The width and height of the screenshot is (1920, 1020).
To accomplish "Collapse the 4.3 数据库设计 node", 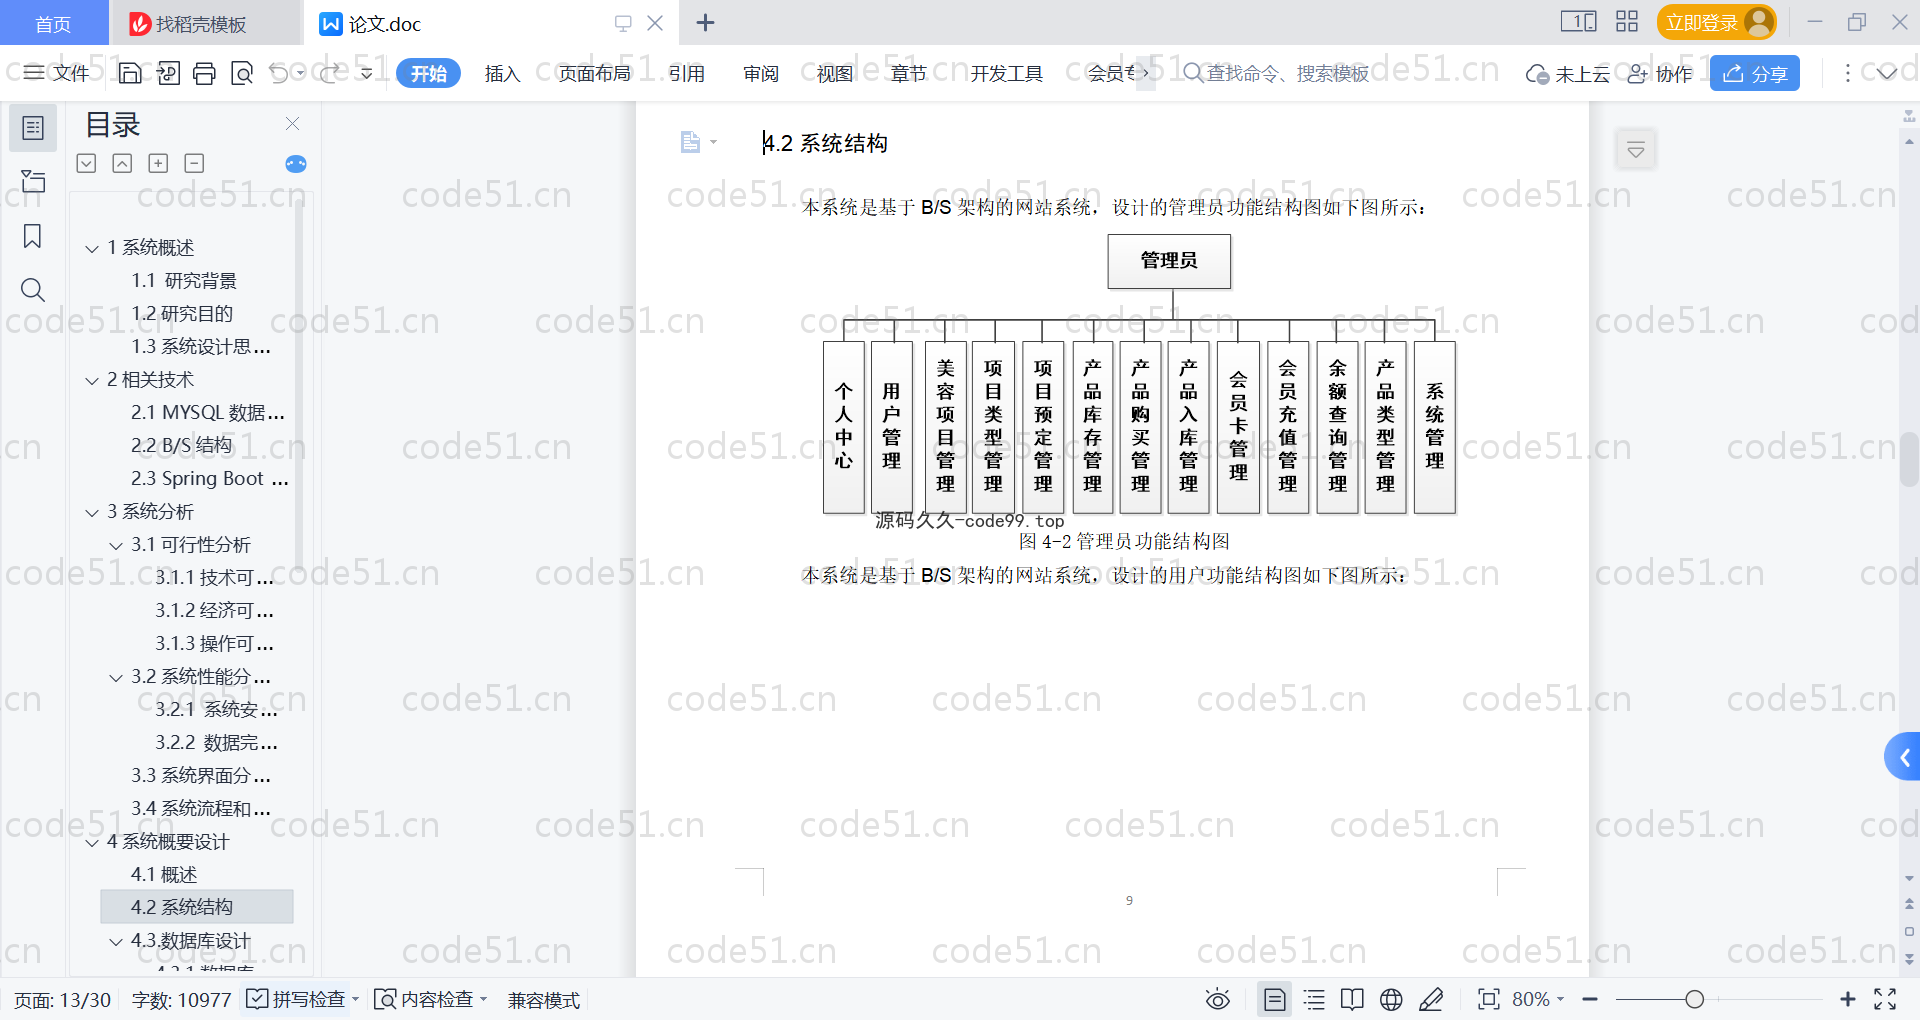I will (x=116, y=941).
